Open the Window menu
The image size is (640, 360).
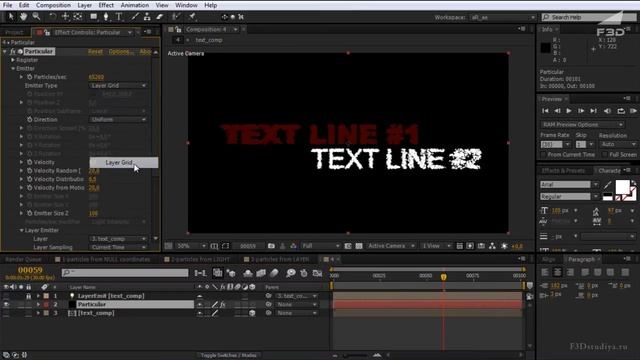186,5
